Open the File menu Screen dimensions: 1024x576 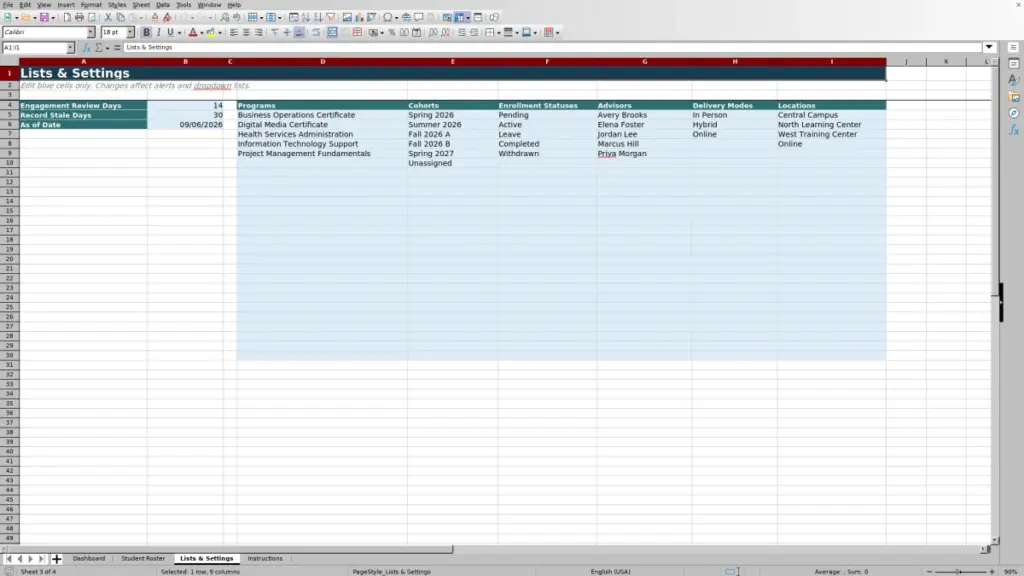click(x=8, y=5)
